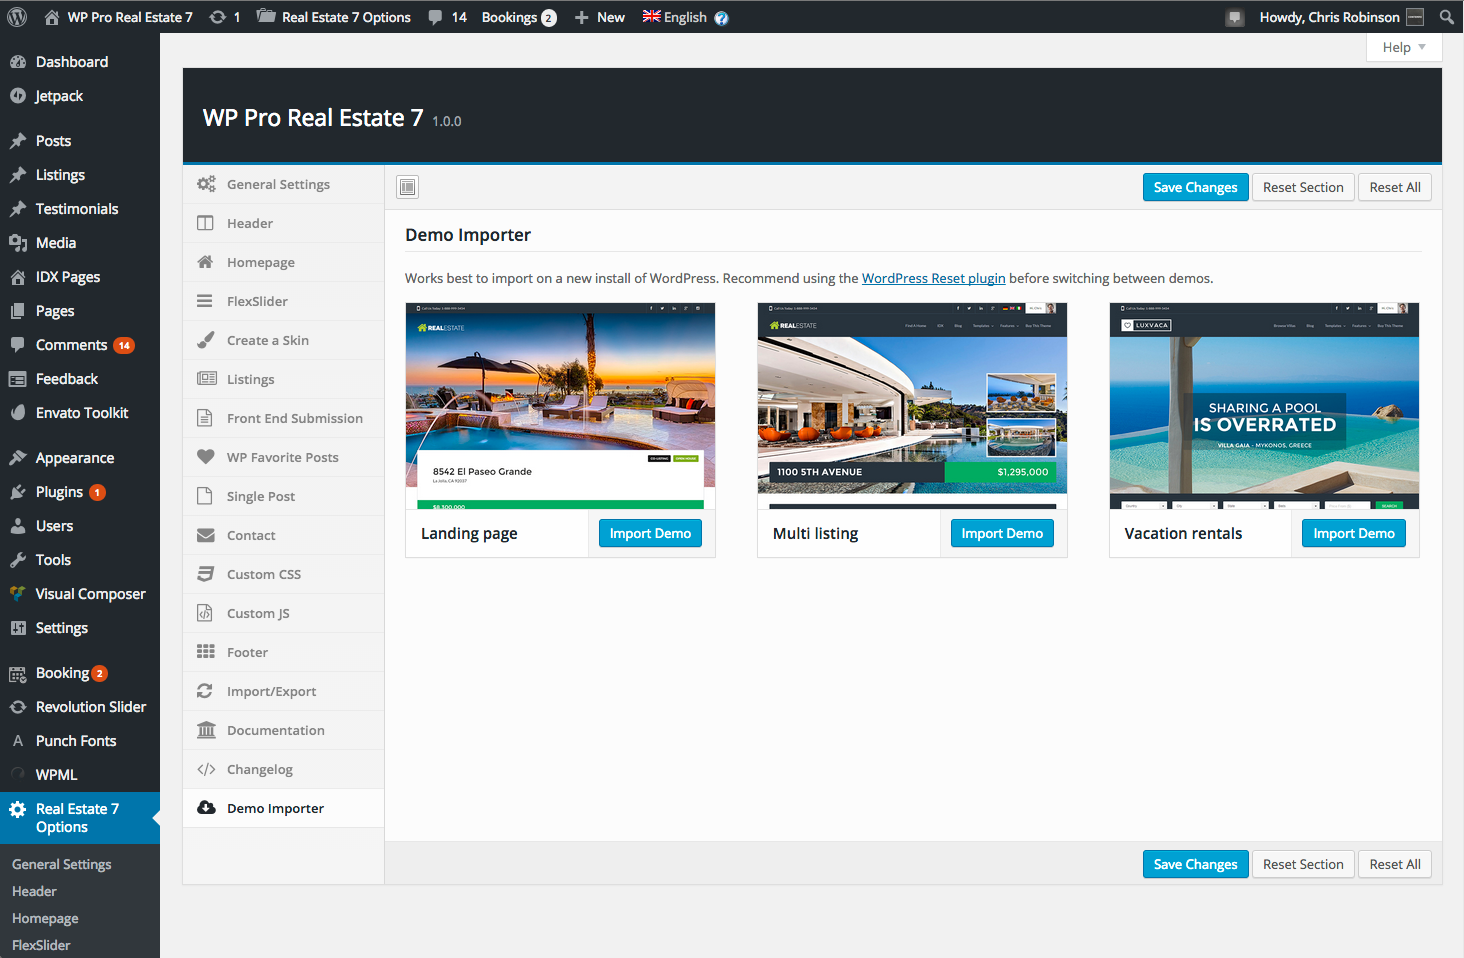Click the Contact envelope icon
The image size is (1464, 958).
click(x=206, y=535)
